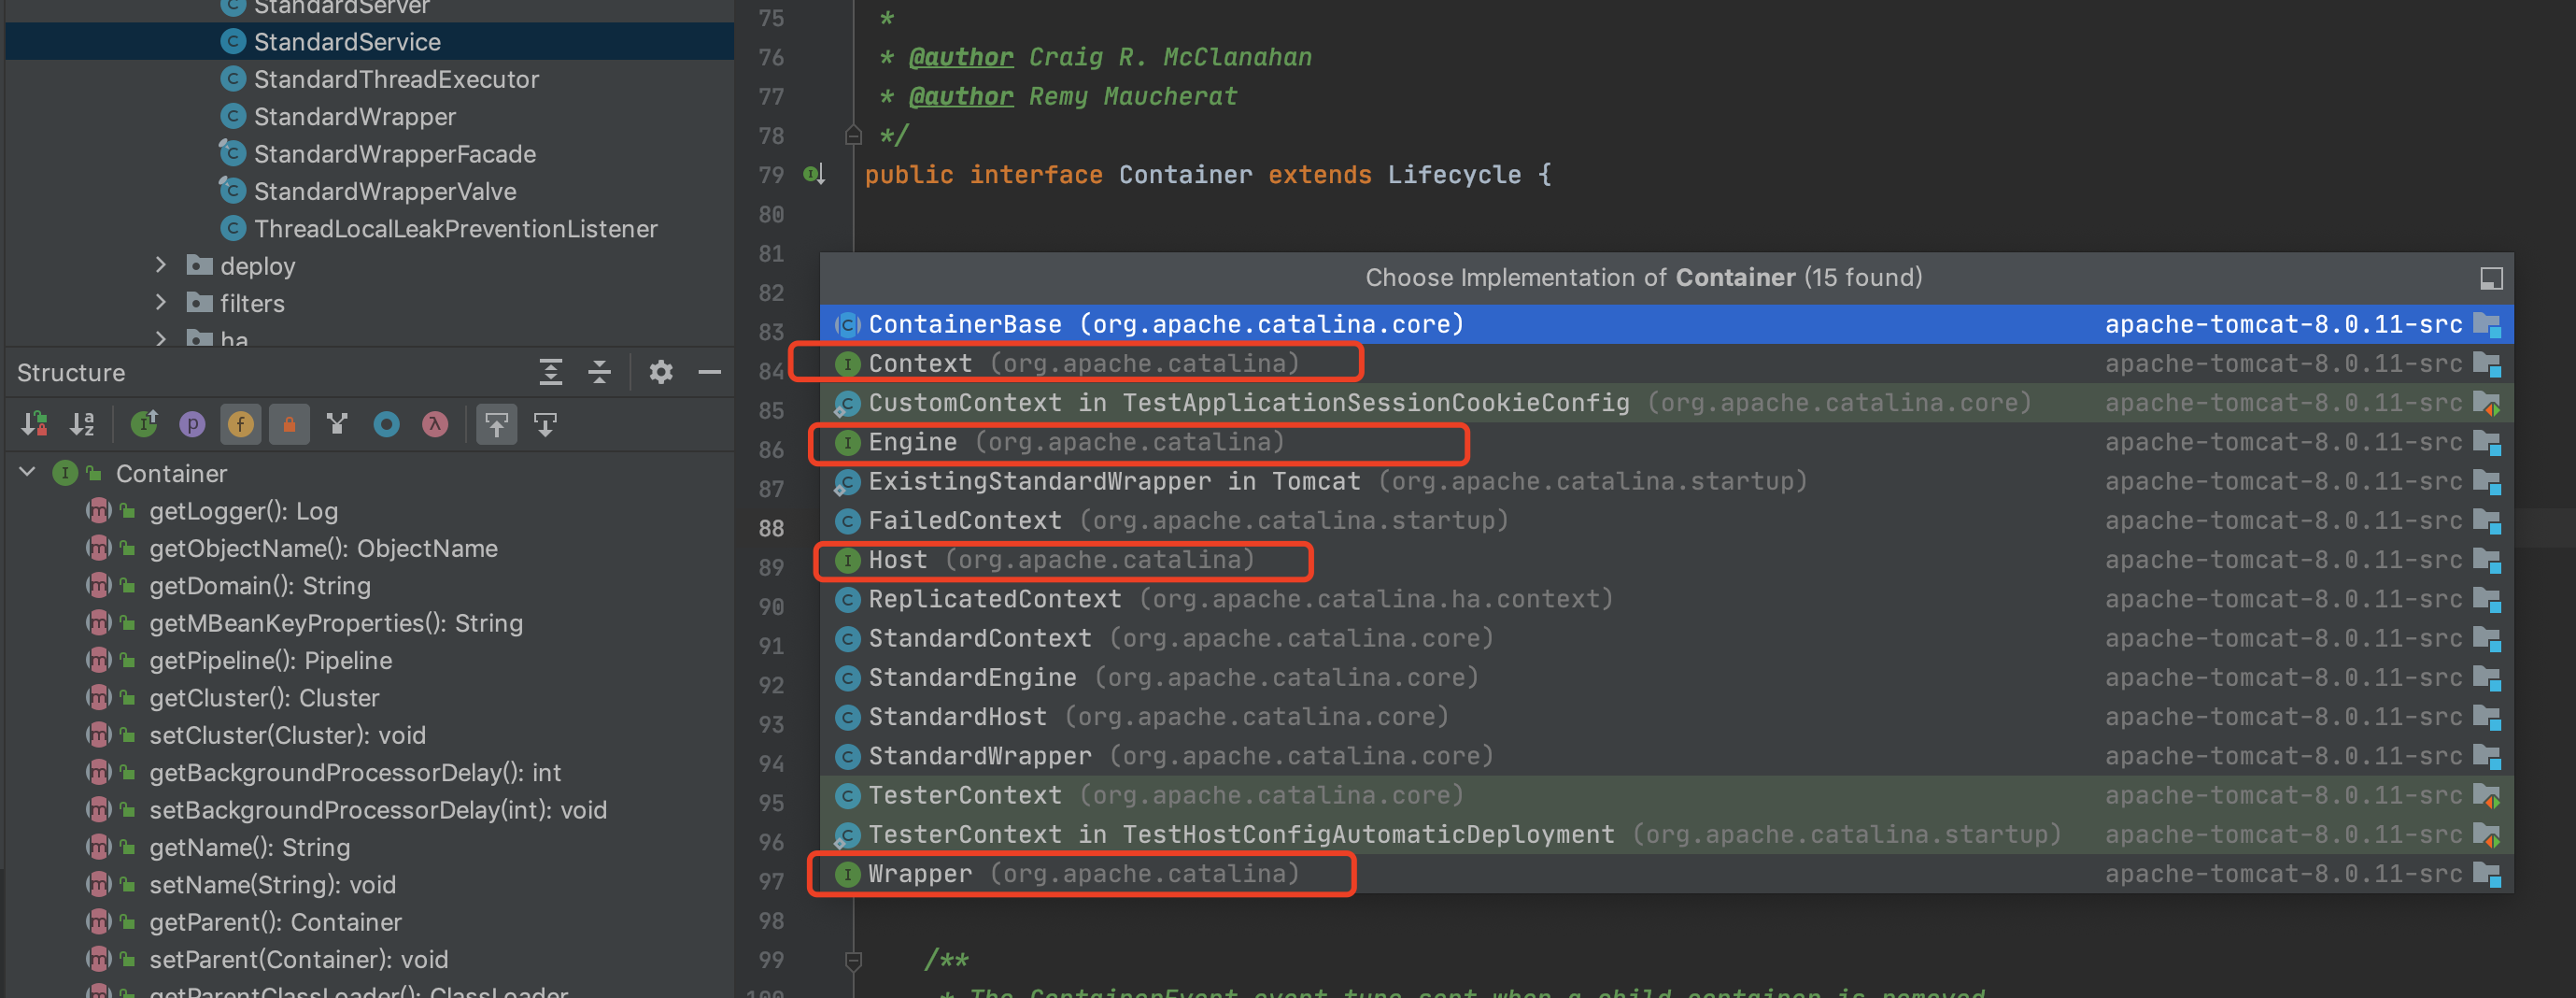Enable Autoscroll from Source in Structure

(545, 424)
